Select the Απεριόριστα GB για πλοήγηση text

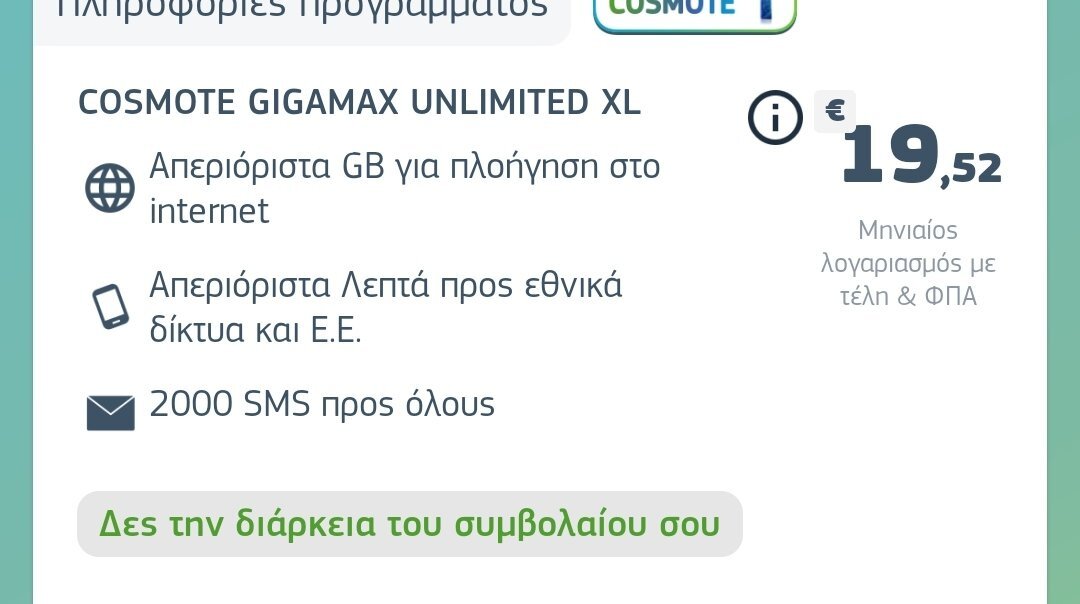click(404, 166)
